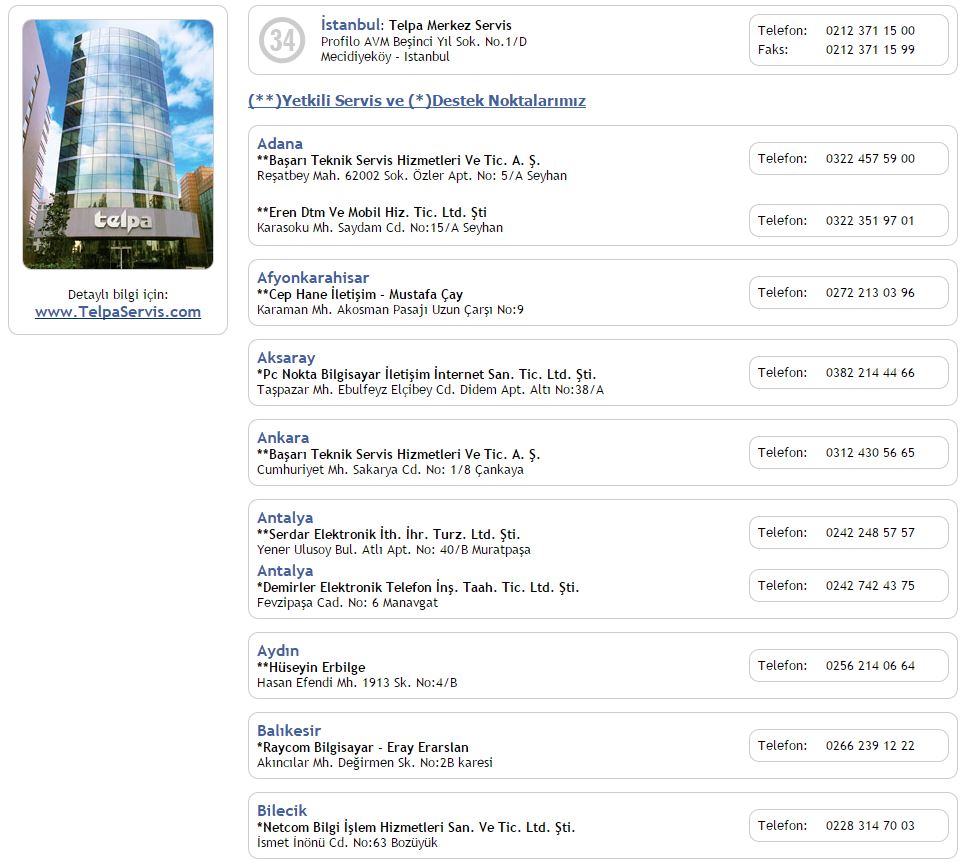The width and height of the screenshot is (962, 863).
Task: Click the İstanbul city name
Action: coord(350,25)
